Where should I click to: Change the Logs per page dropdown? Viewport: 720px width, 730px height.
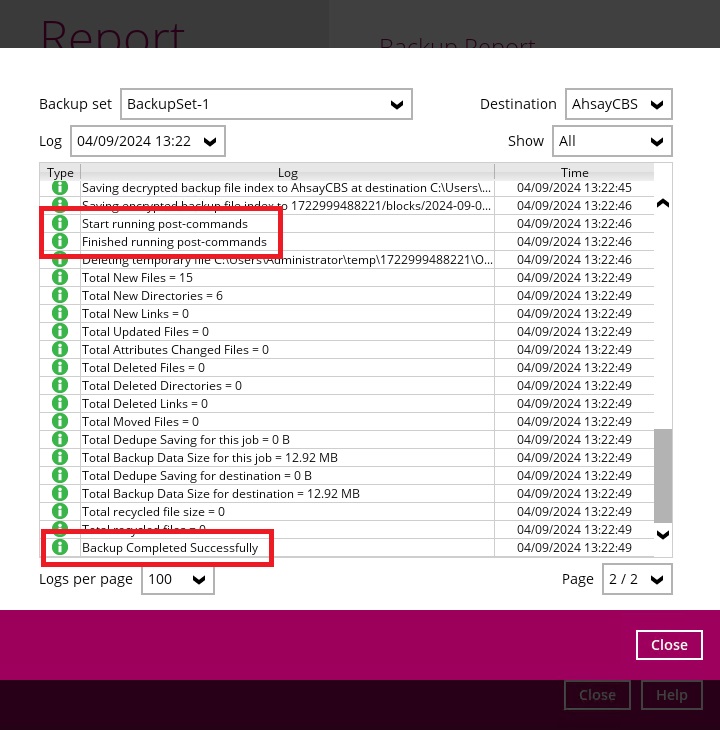(x=177, y=579)
